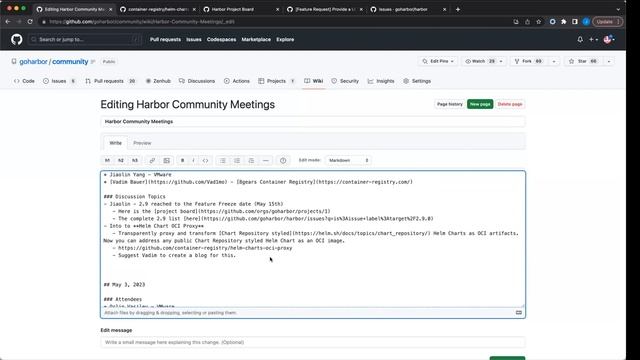The image size is (640, 360).
Task: Open the Pull requests repository tab
Action: 110,81
